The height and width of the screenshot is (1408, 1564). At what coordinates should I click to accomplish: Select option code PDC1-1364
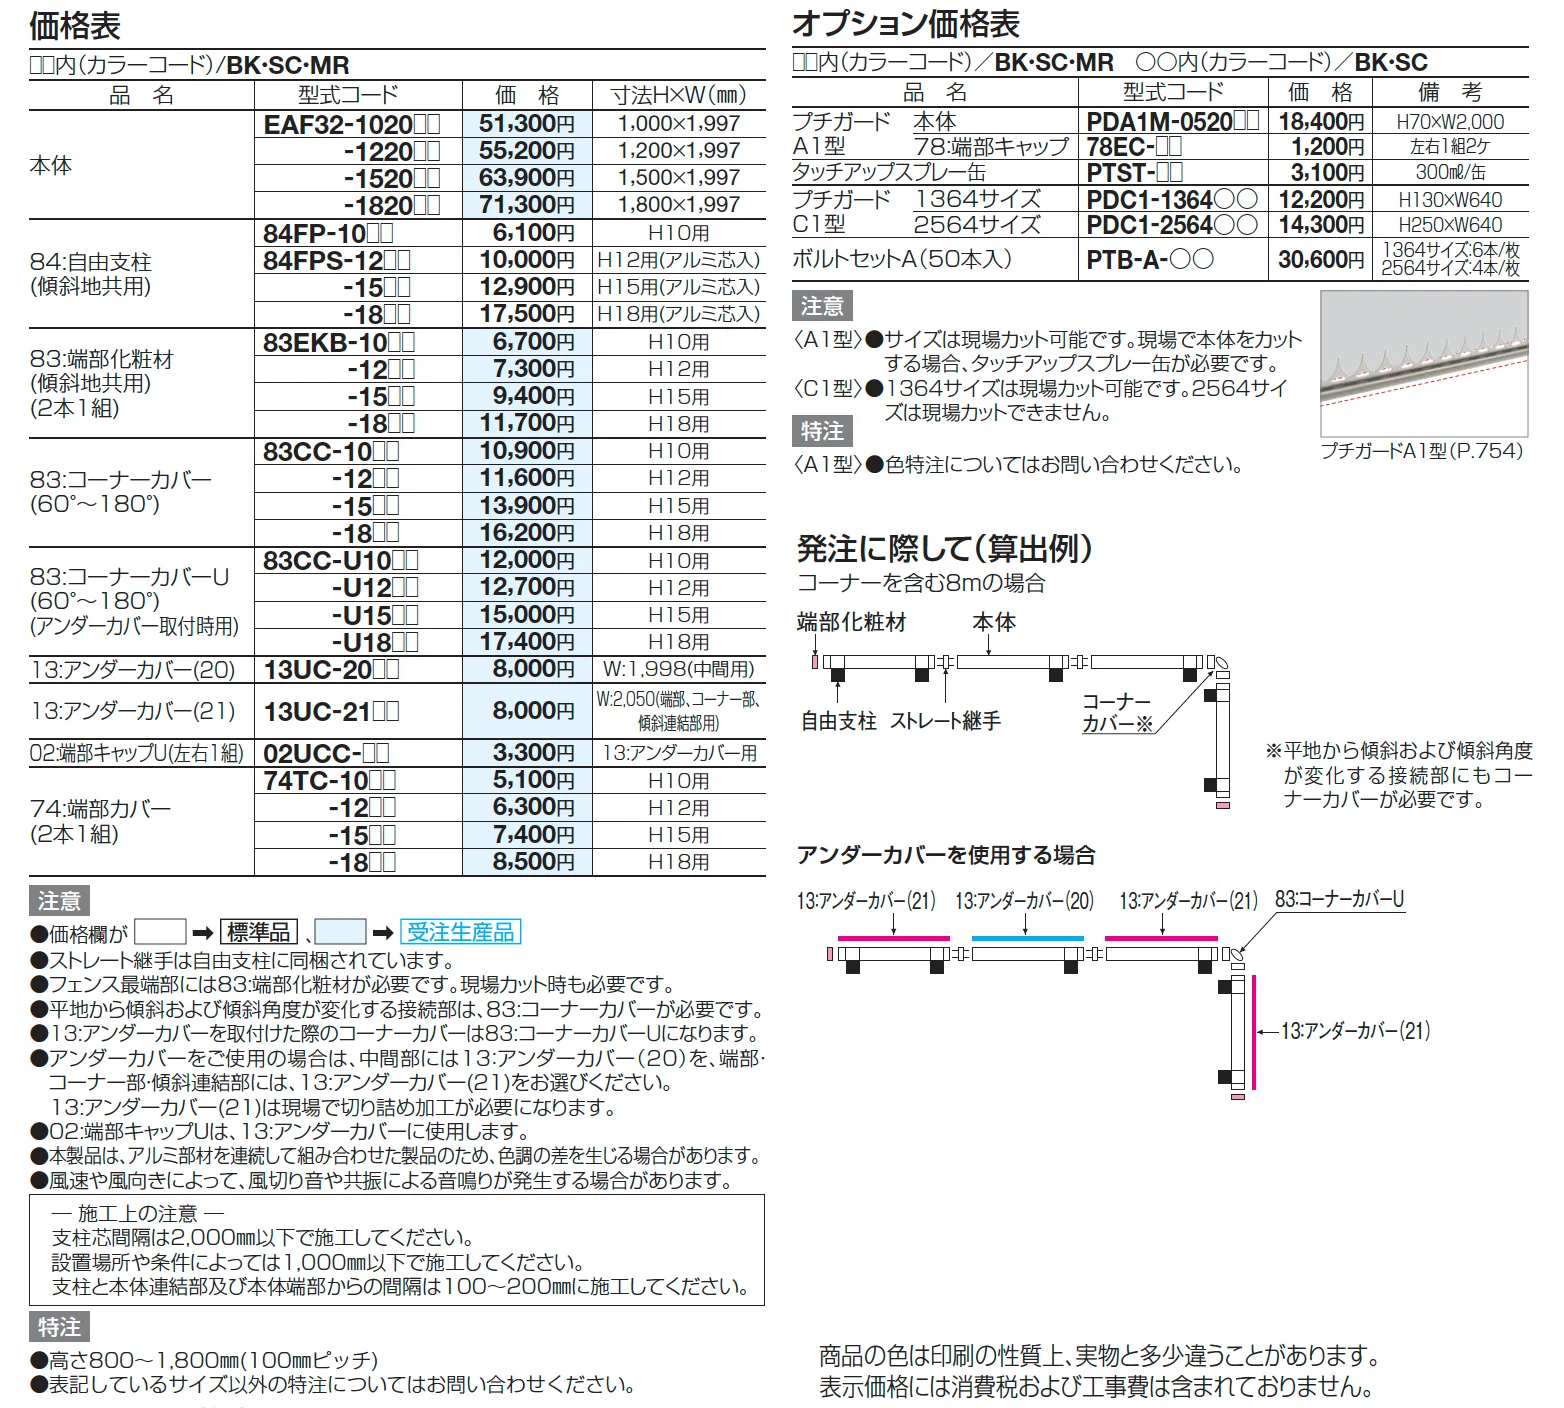[1172, 199]
